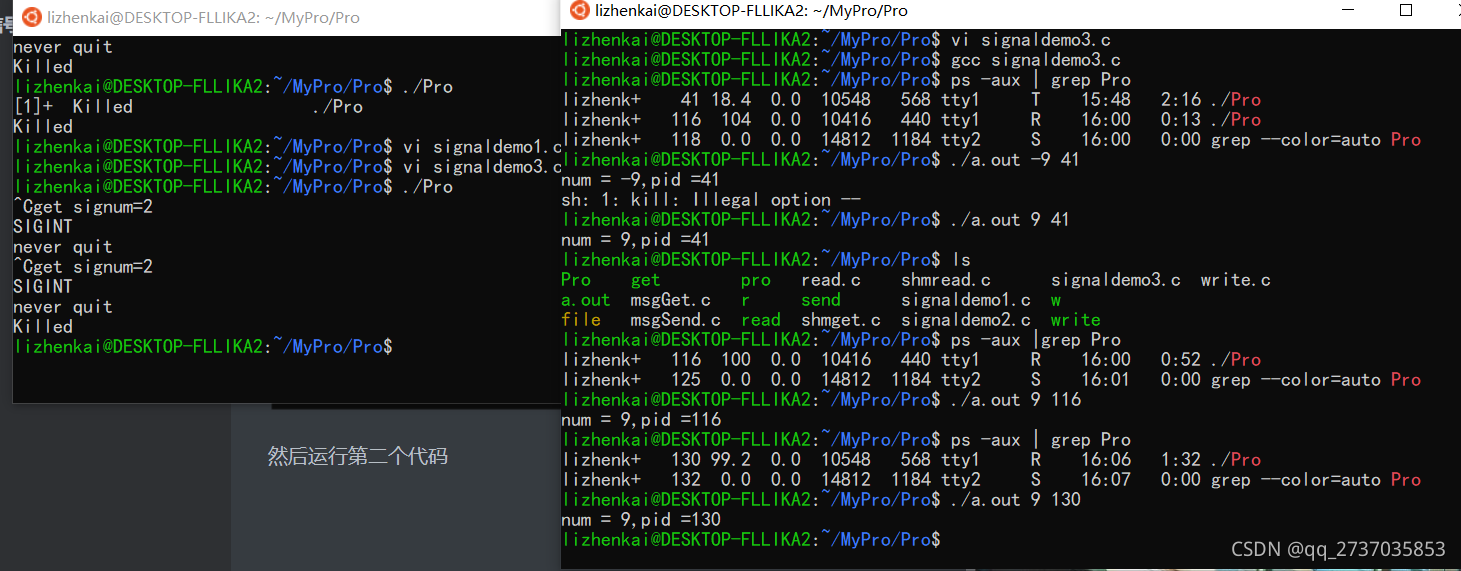
Task: Click the green "send" executable in ls listing
Action: pos(821,300)
